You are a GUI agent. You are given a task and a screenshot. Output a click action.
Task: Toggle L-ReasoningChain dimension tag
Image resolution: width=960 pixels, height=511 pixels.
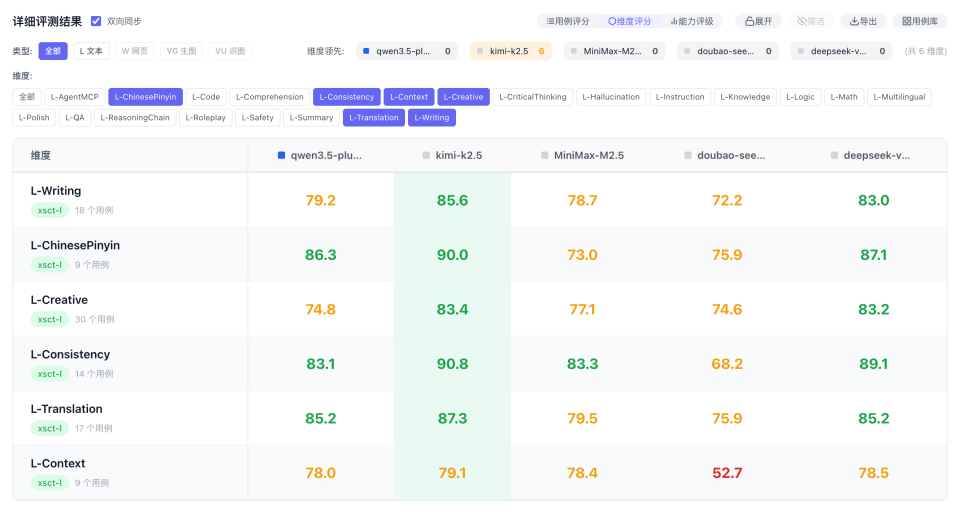pyautogui.click(x=135, y=117)
